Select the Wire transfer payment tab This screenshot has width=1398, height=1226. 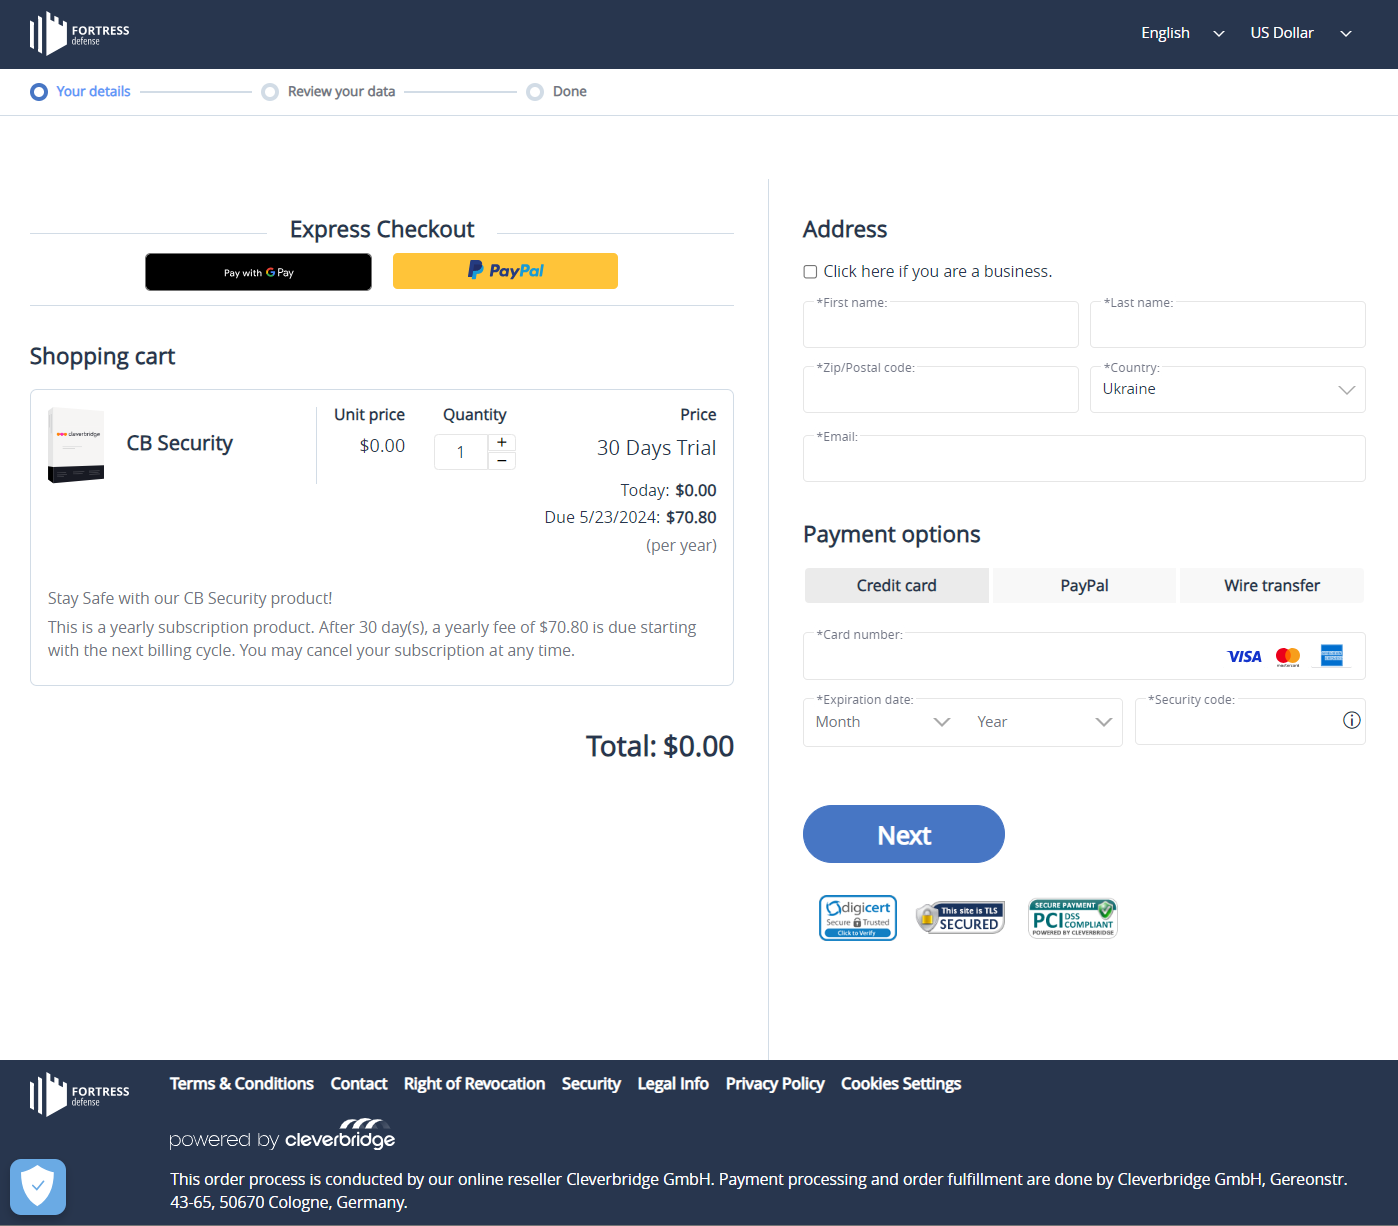click(x=1272, y=586)
